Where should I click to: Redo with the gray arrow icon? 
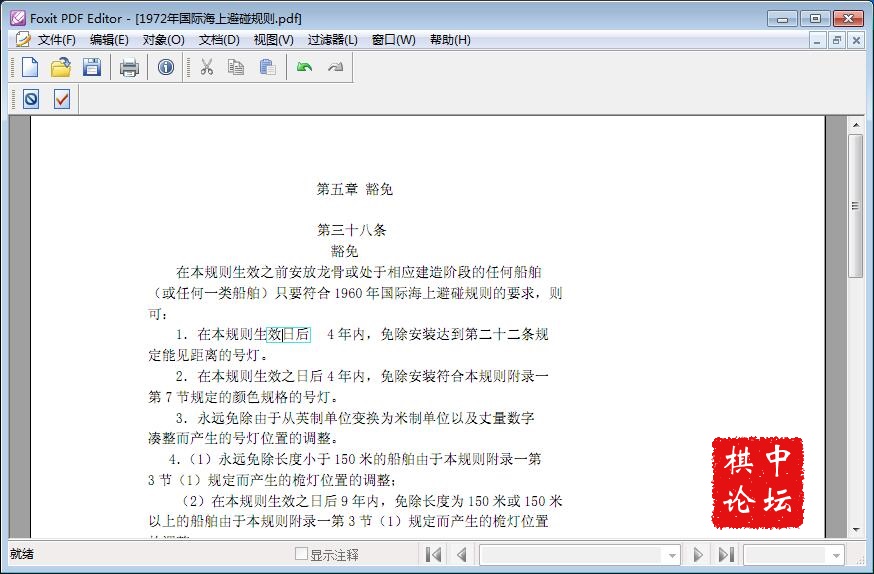click(x=336, y=67)
